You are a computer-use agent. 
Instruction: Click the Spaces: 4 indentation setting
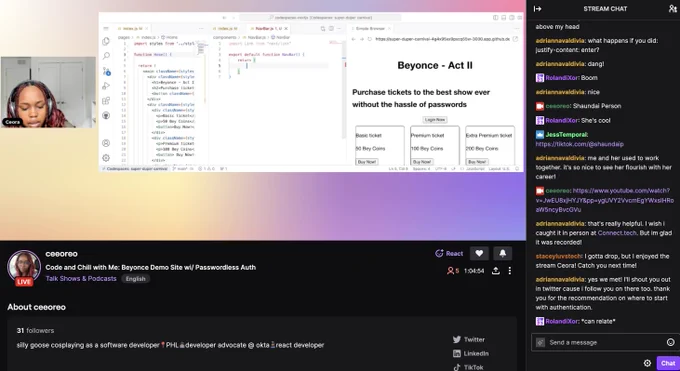(x=421, y=168)
